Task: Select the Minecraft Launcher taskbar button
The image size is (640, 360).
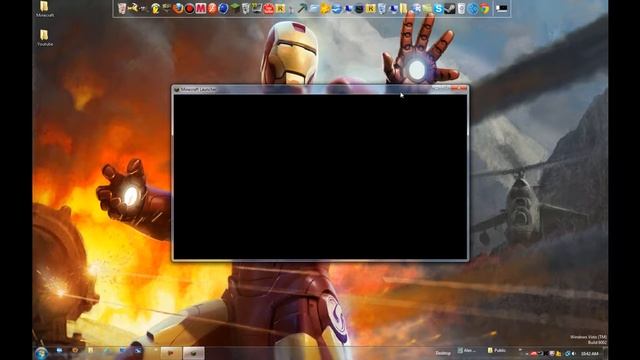Action: [193, 353]
